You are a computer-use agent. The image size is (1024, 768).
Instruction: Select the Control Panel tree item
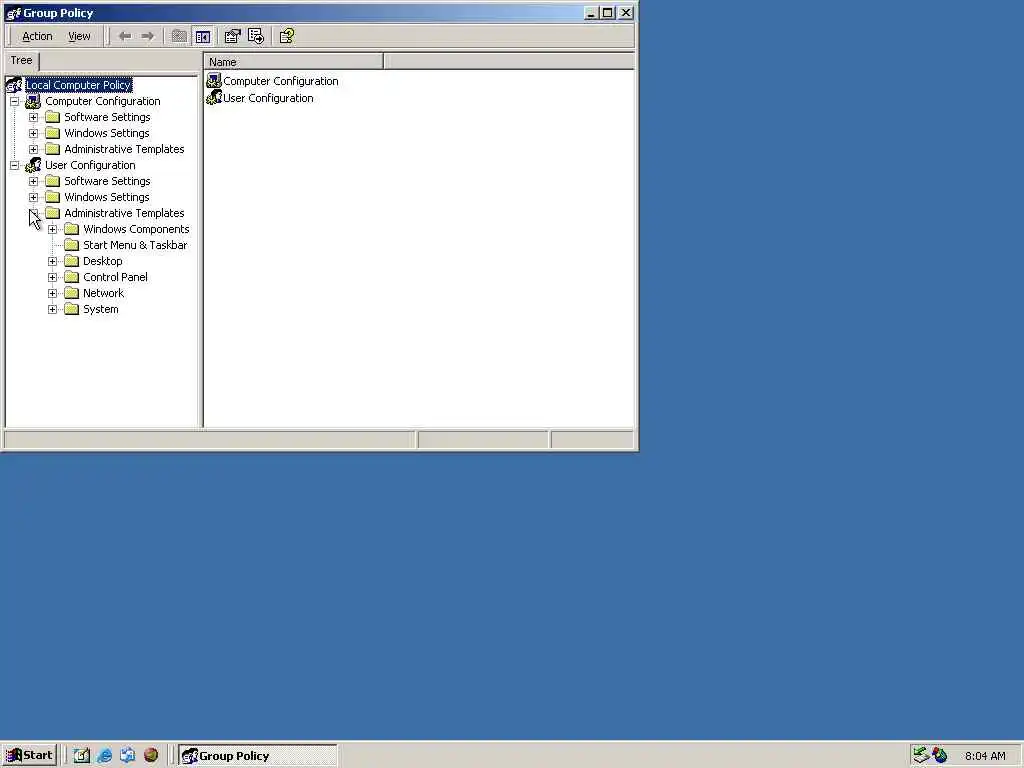(x=115, y=278)
